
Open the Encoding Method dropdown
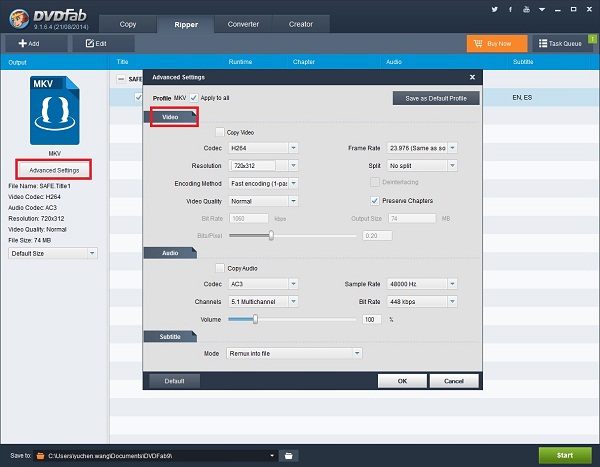[x=263, y=183]
